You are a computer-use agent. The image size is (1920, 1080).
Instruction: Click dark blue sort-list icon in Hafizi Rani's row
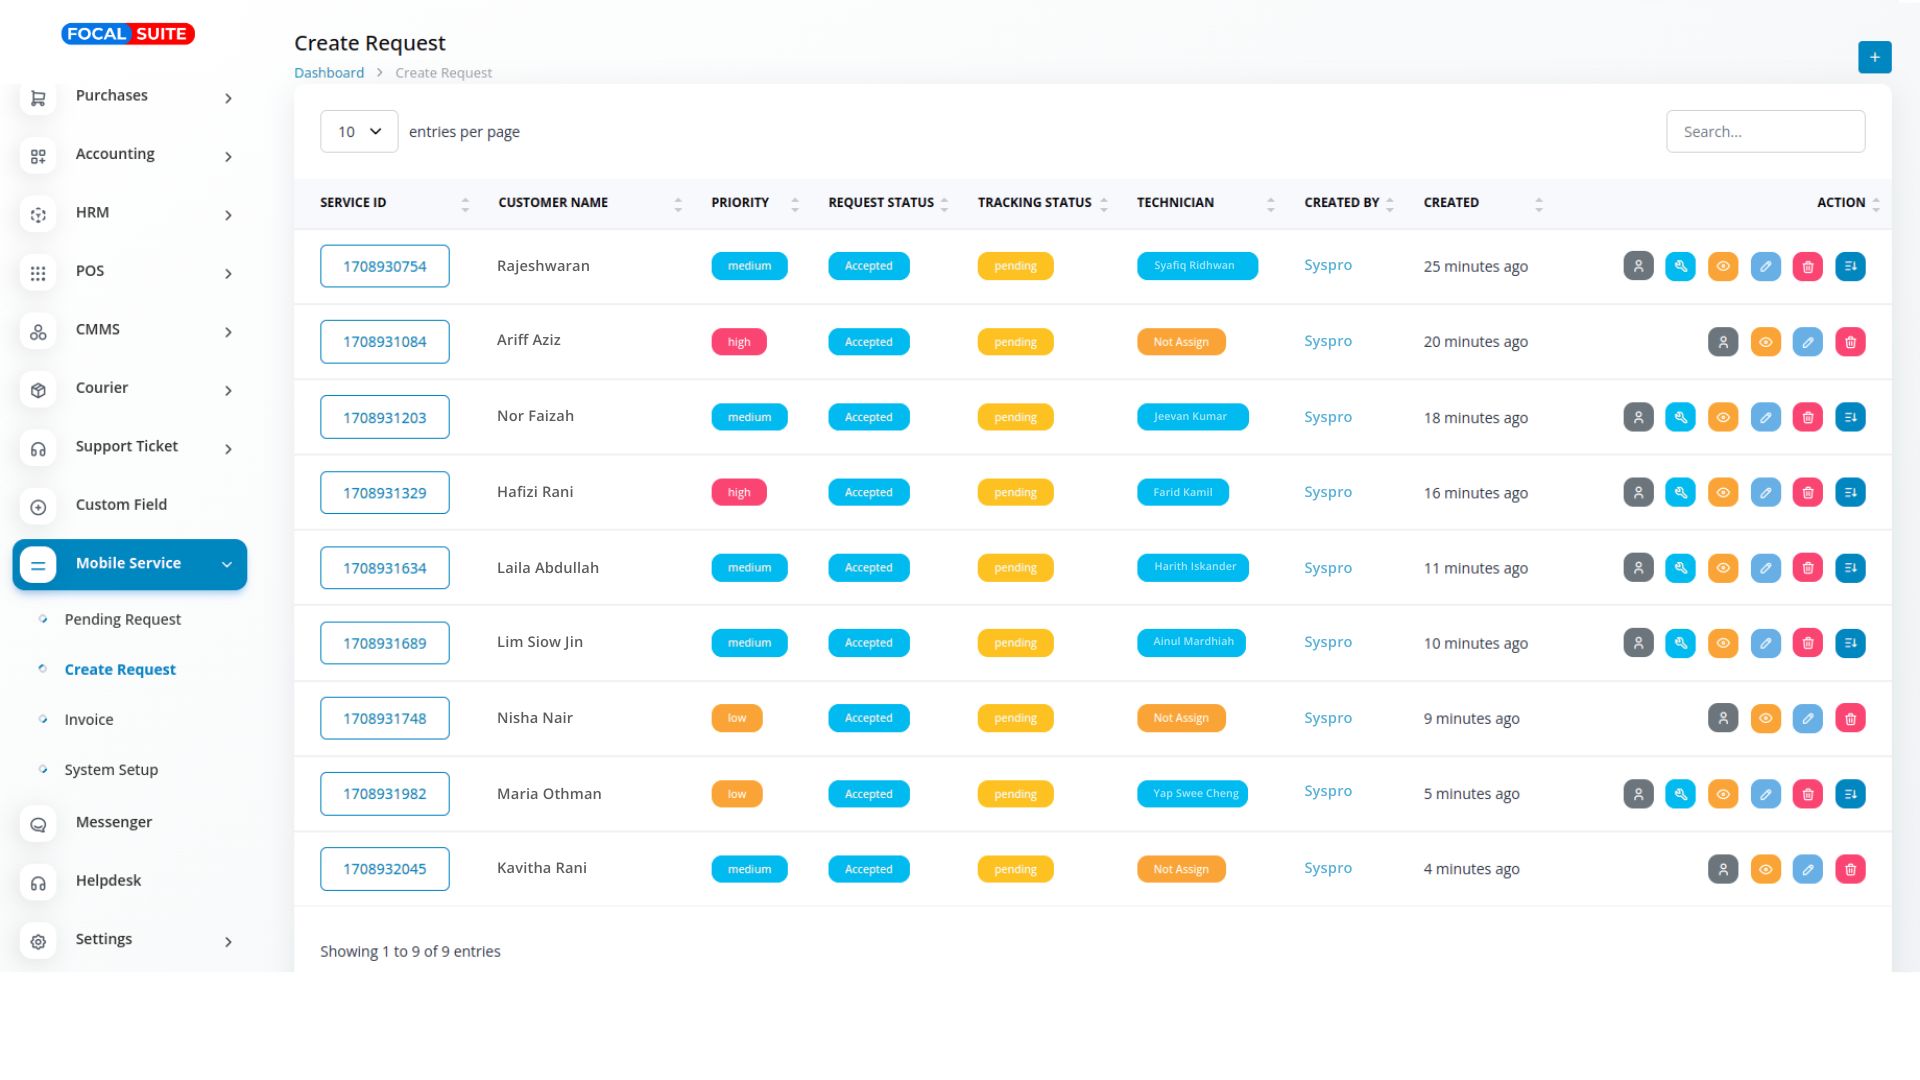click(1850, 492)
